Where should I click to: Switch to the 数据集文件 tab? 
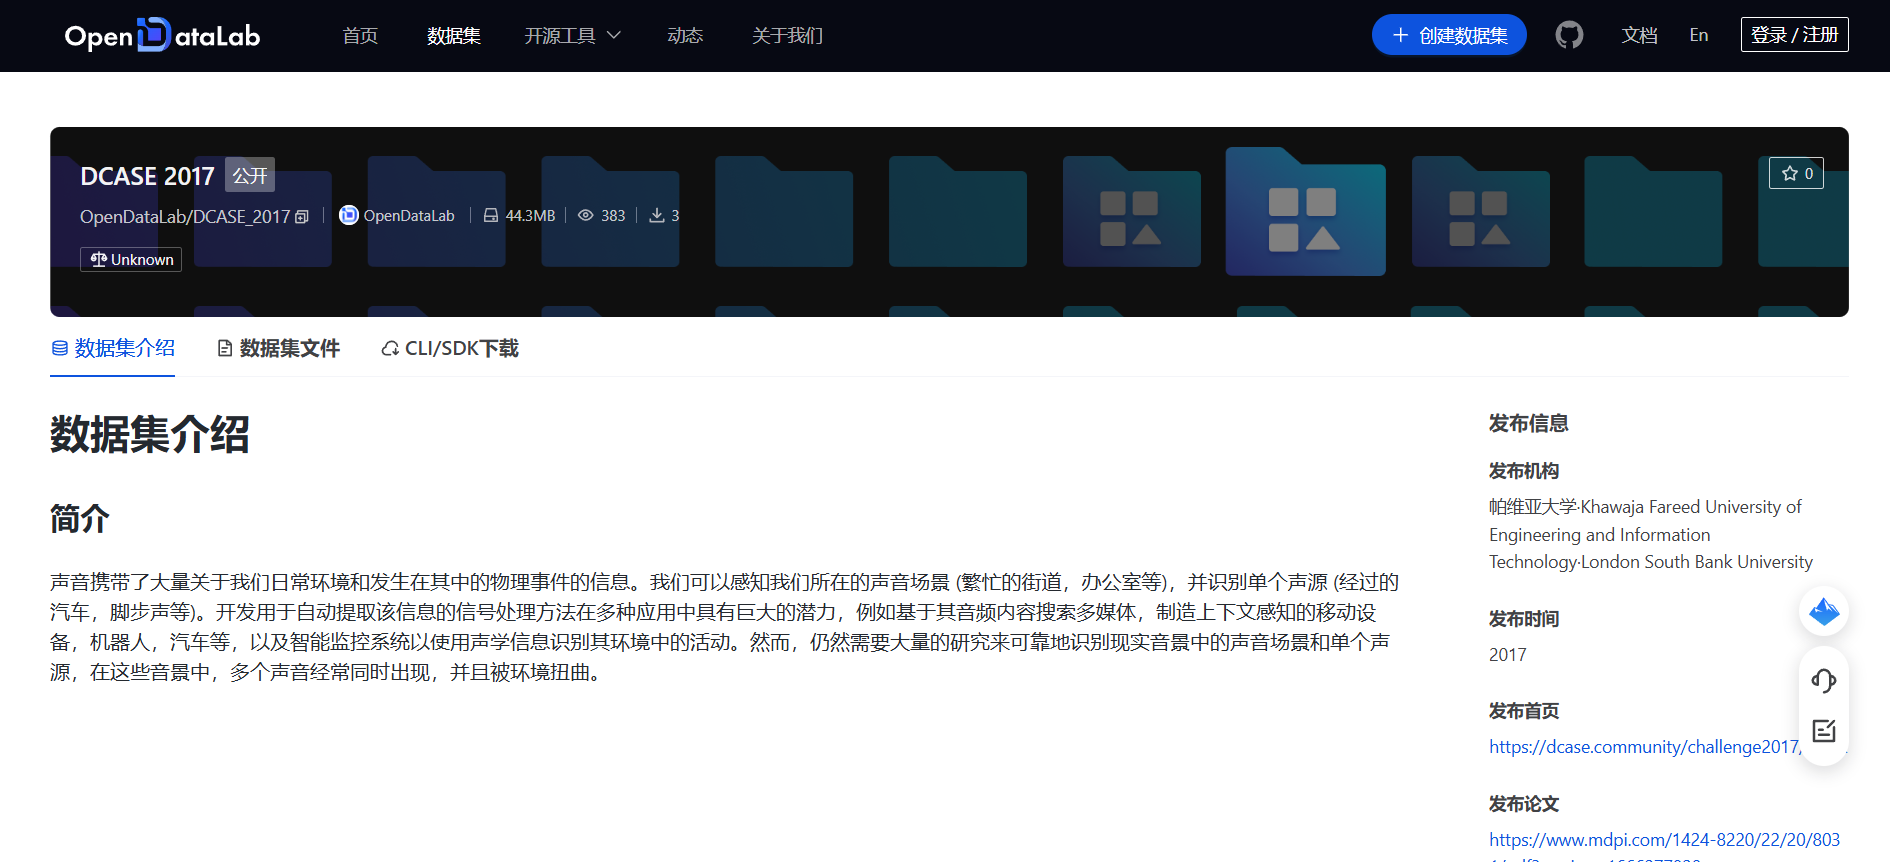click(x=278, y=348)
